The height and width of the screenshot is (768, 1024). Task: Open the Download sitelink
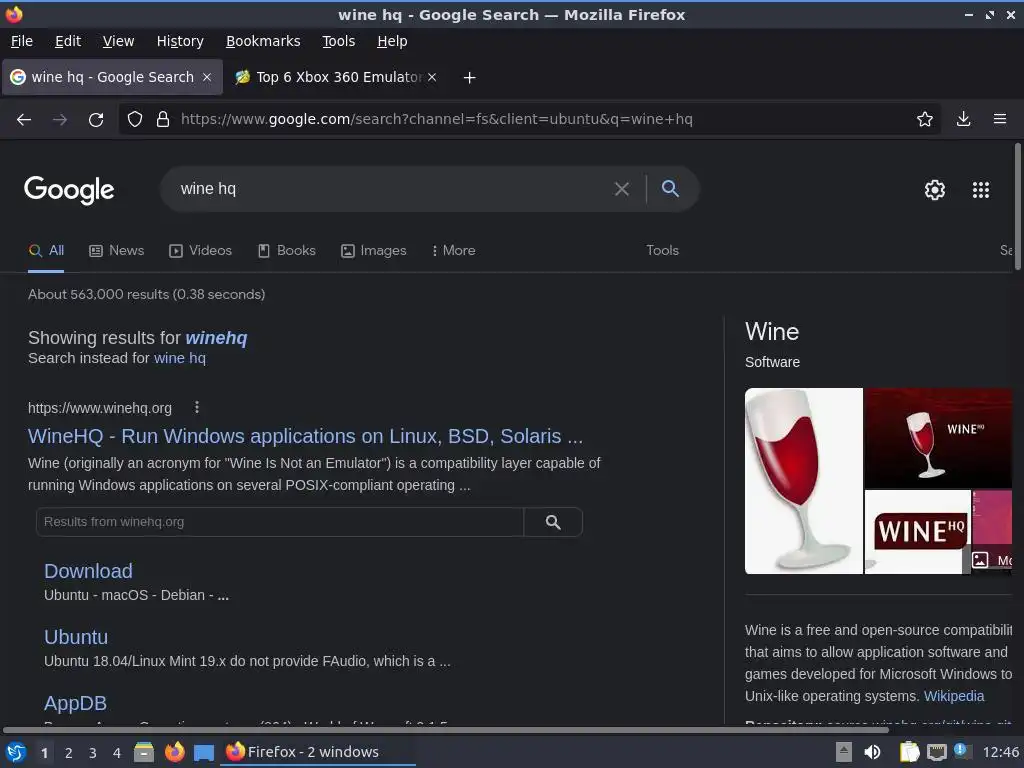click(x=88, y=571)
